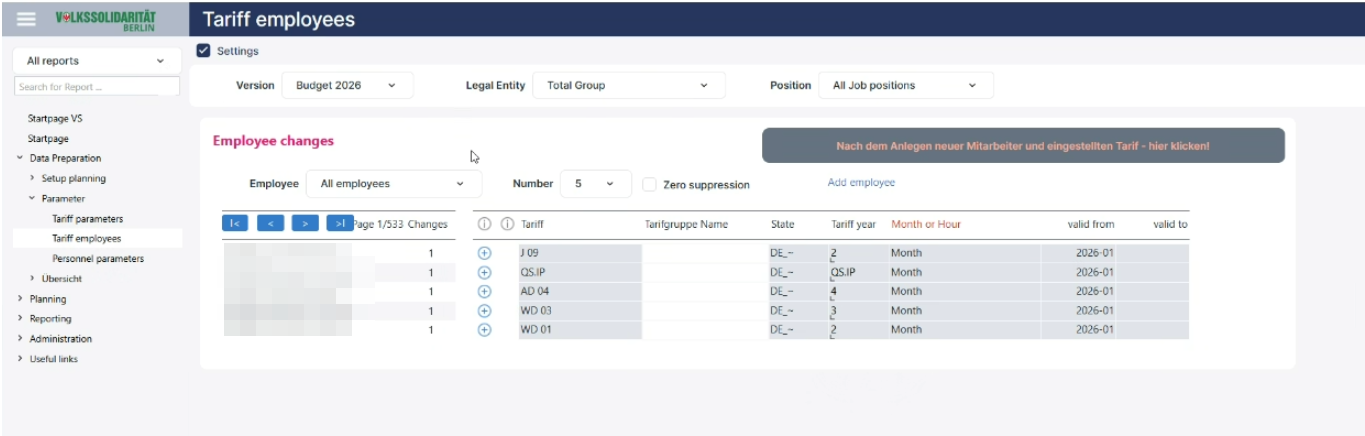Click plus icon in AD 04 row
The height and width of the screenshot is (436, 1365).
[x=485, y=291]
